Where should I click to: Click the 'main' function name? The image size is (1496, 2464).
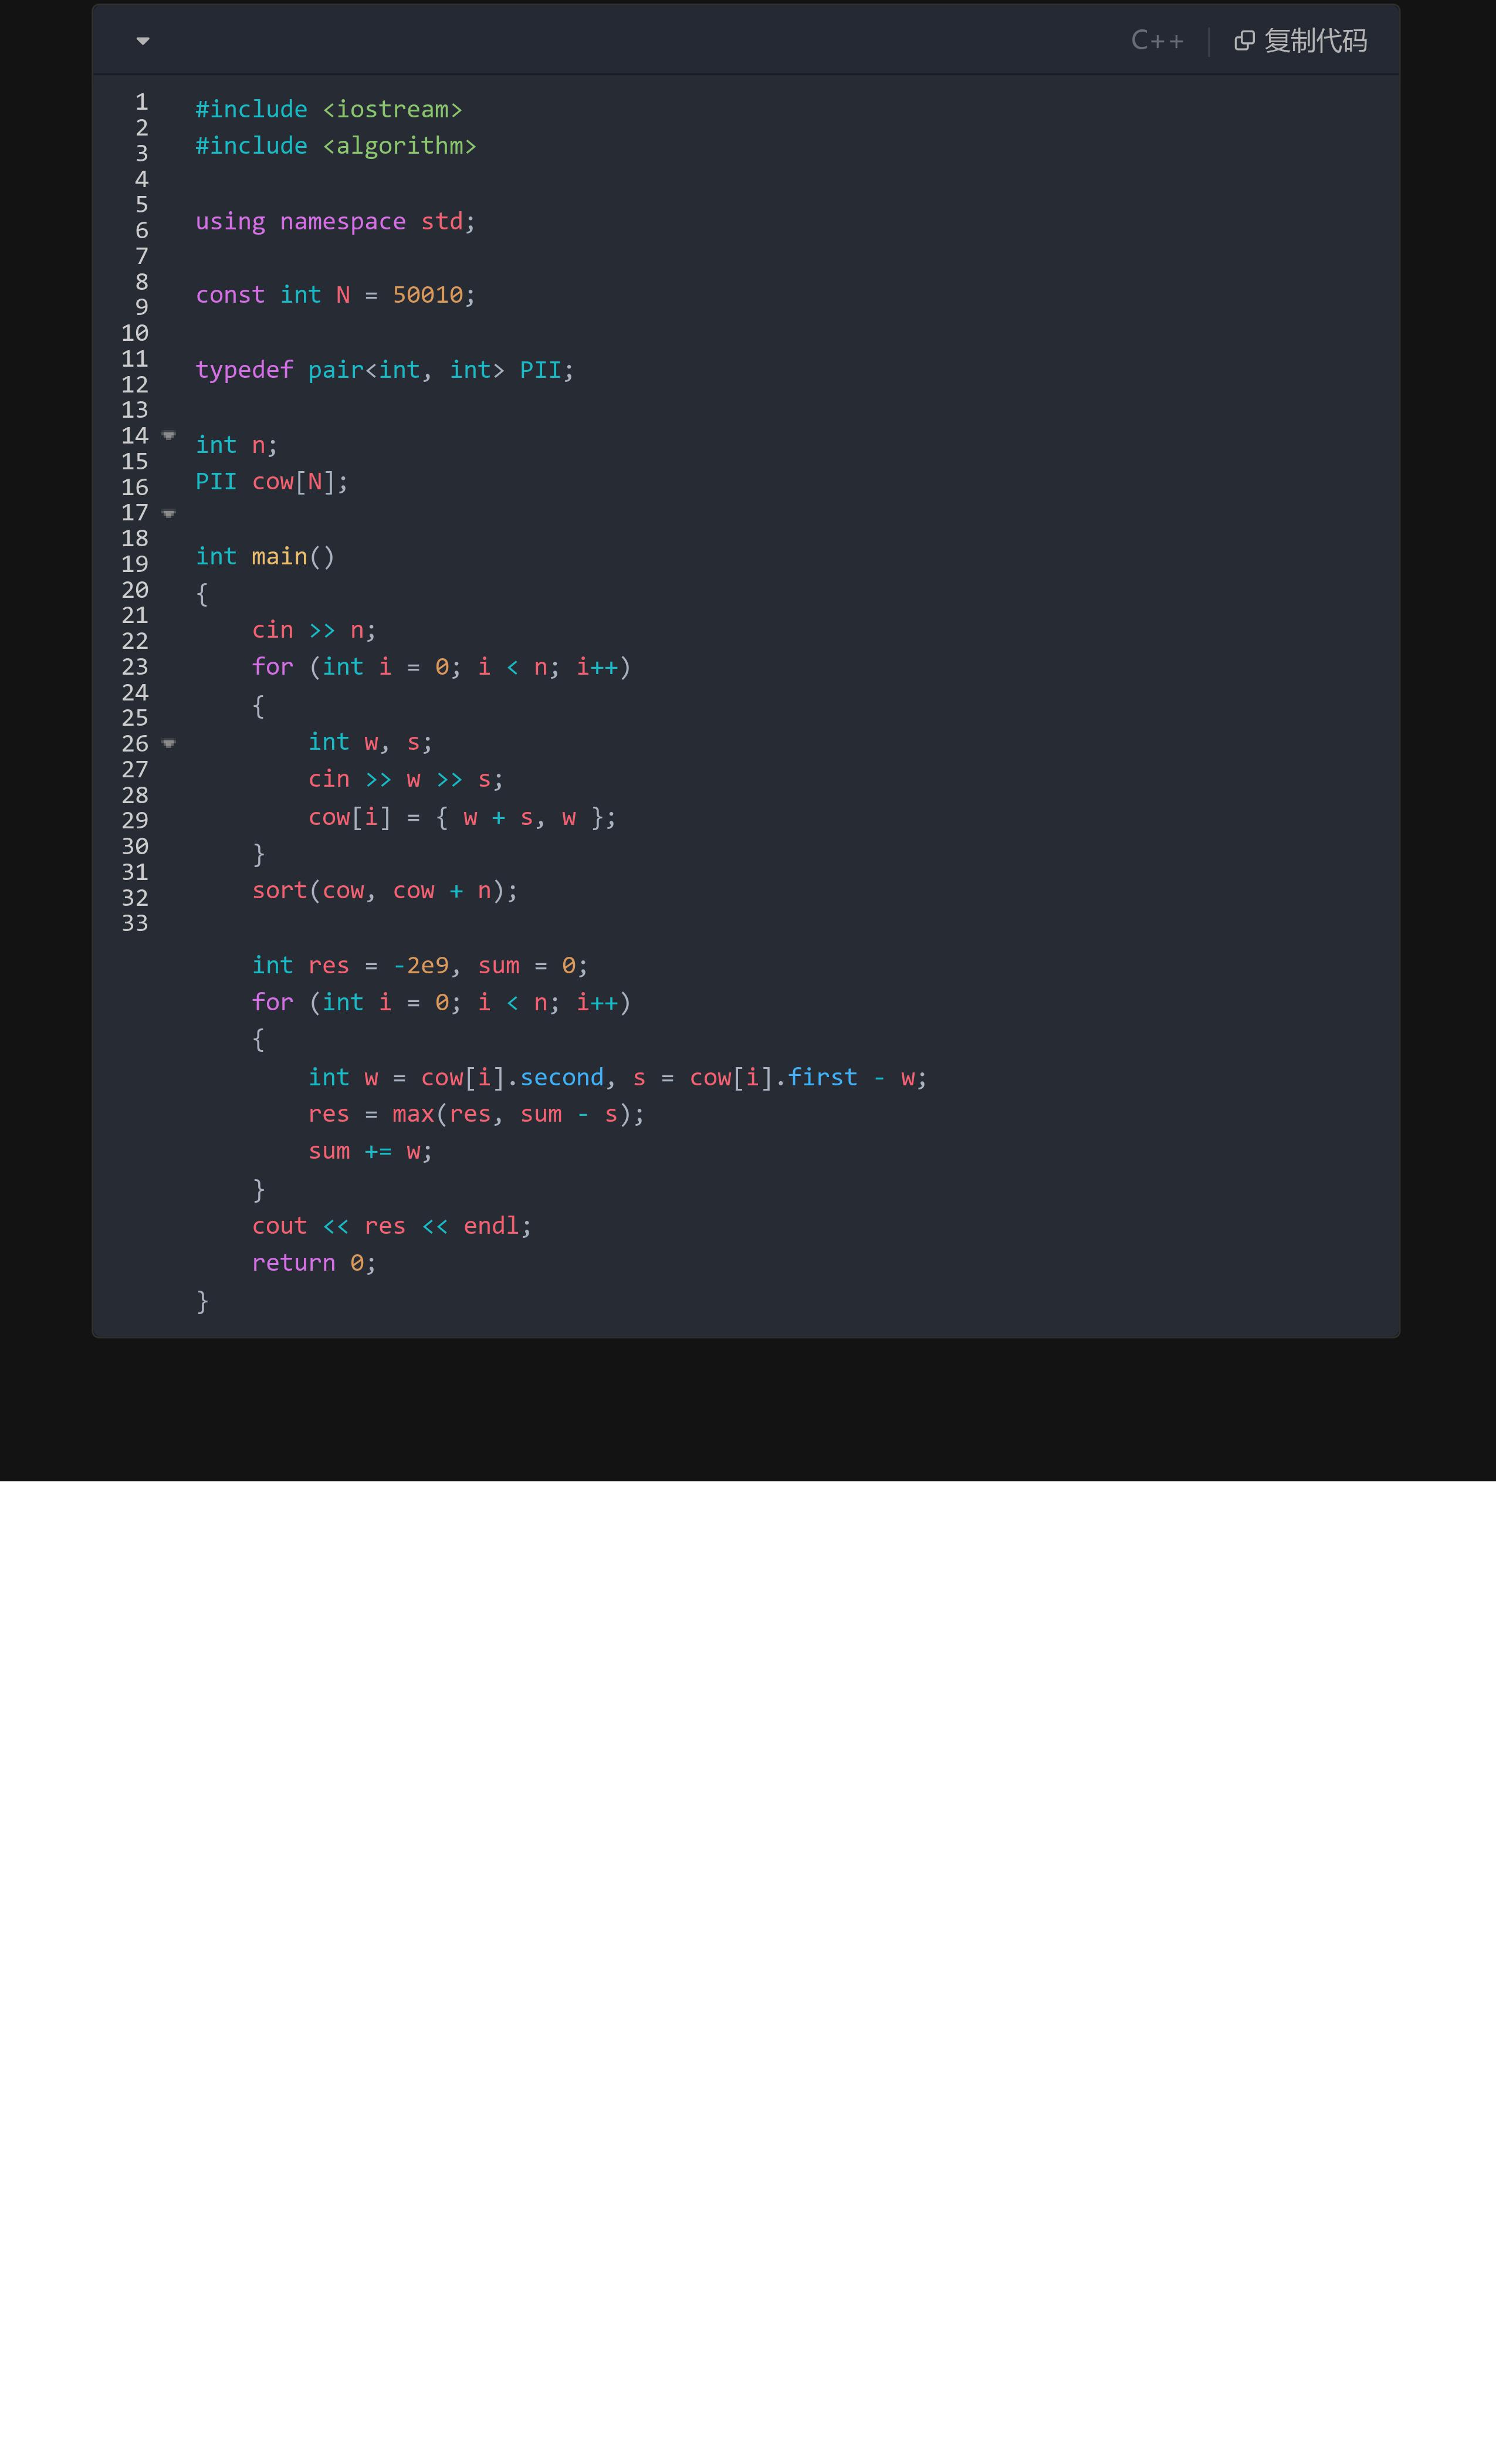click(279, 556)
